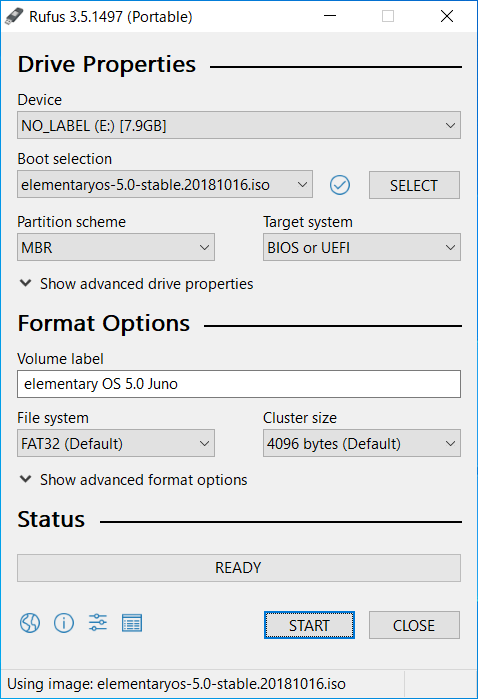Show the log with the list icon
Image resolution: width=478 pixels, height=699 pixels.
click(x=132, y=623)
